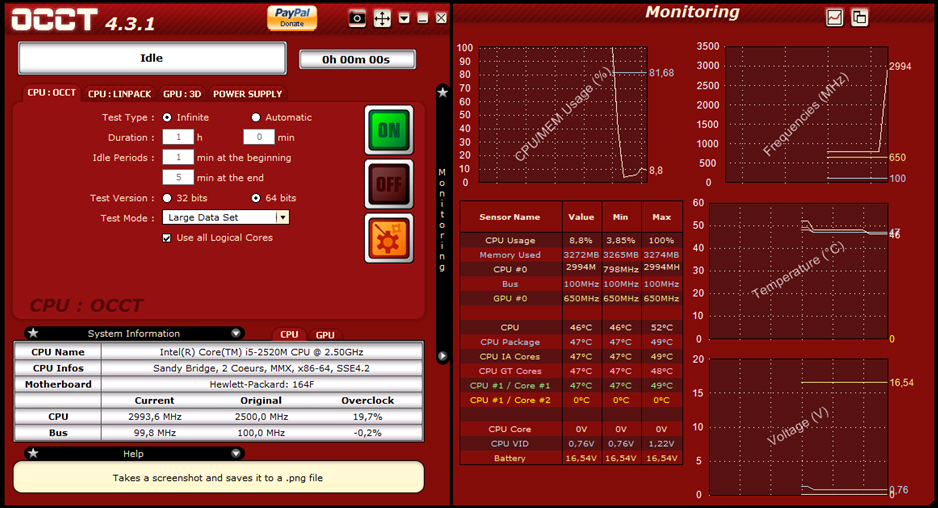The image size is (938, 508).
Task: Toggle Use all Logical Cores checkbox
Action: click(x=166, y=238)
